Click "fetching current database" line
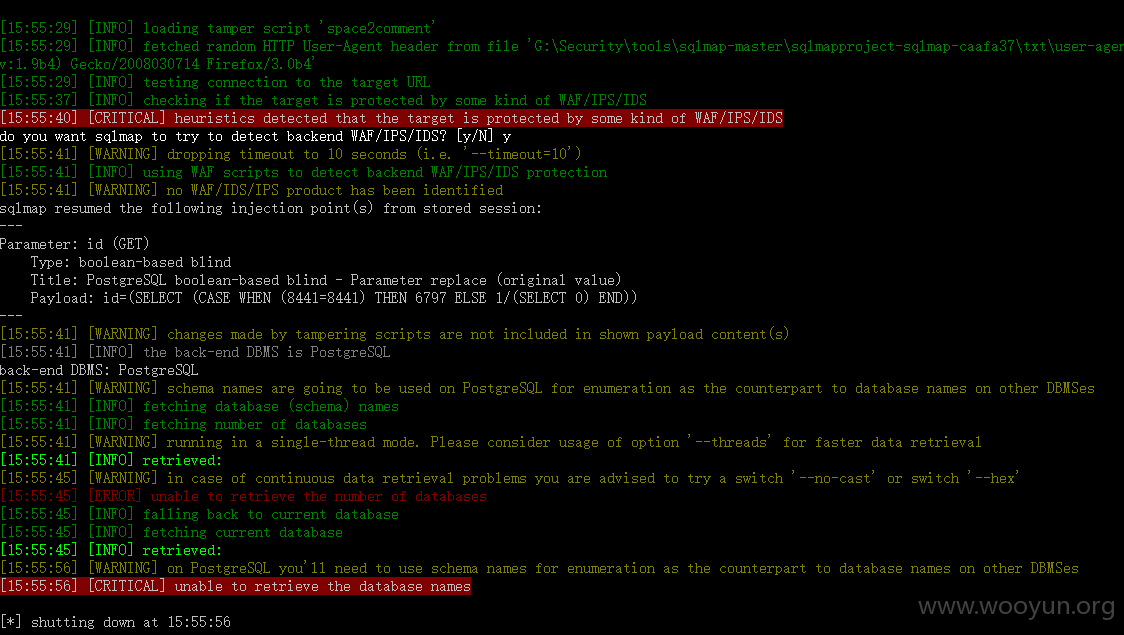The height and width of the screenshot is (635, 1124). pos(171,532)
